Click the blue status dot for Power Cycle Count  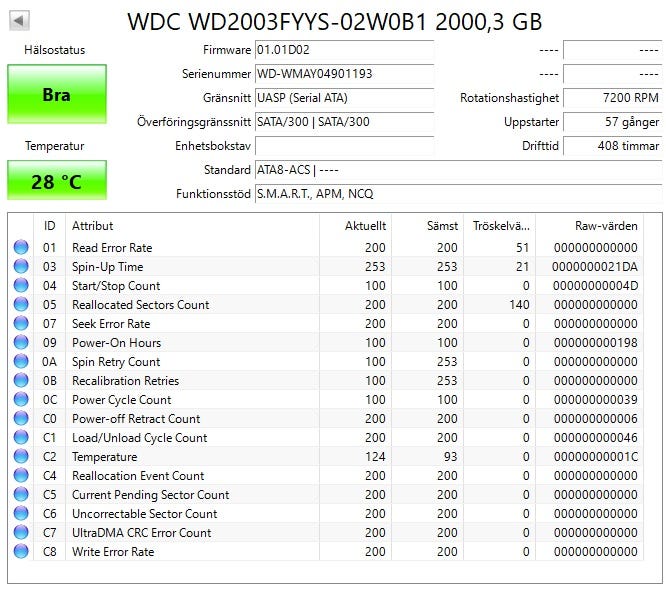tap(21, 399)
